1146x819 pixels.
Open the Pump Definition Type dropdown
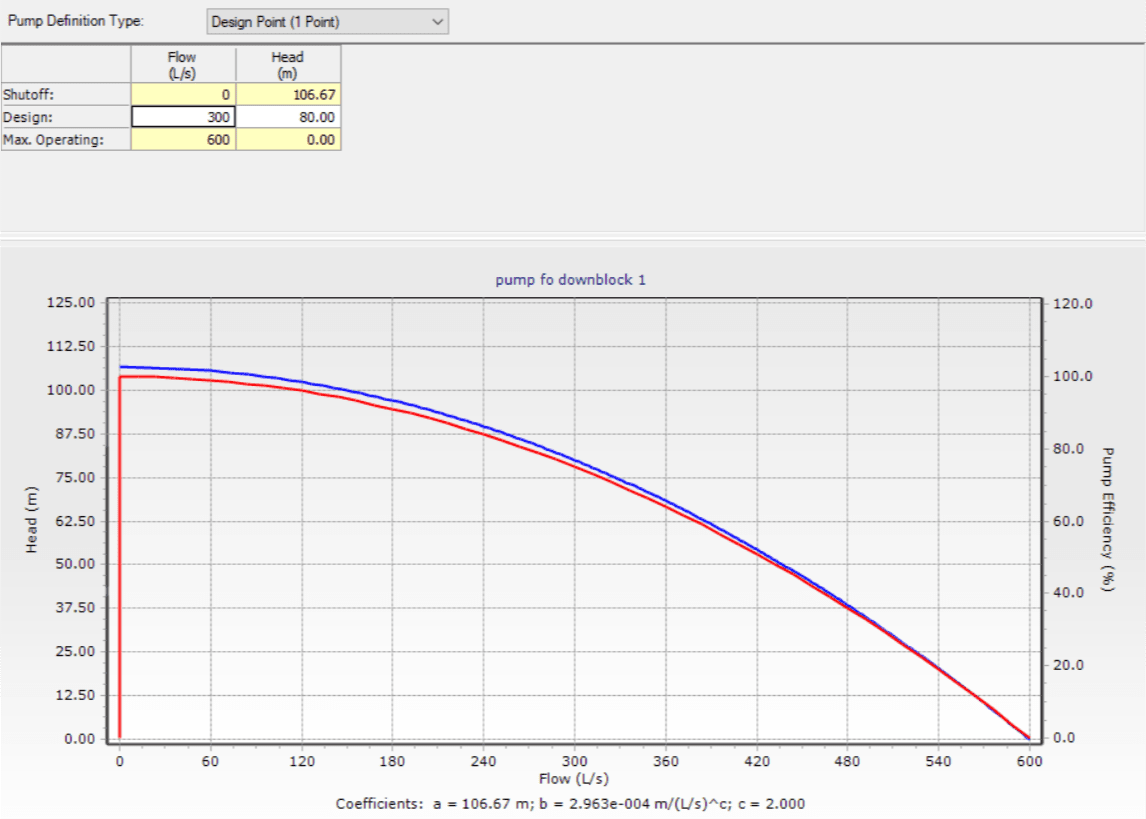click(x=327, y=22)
